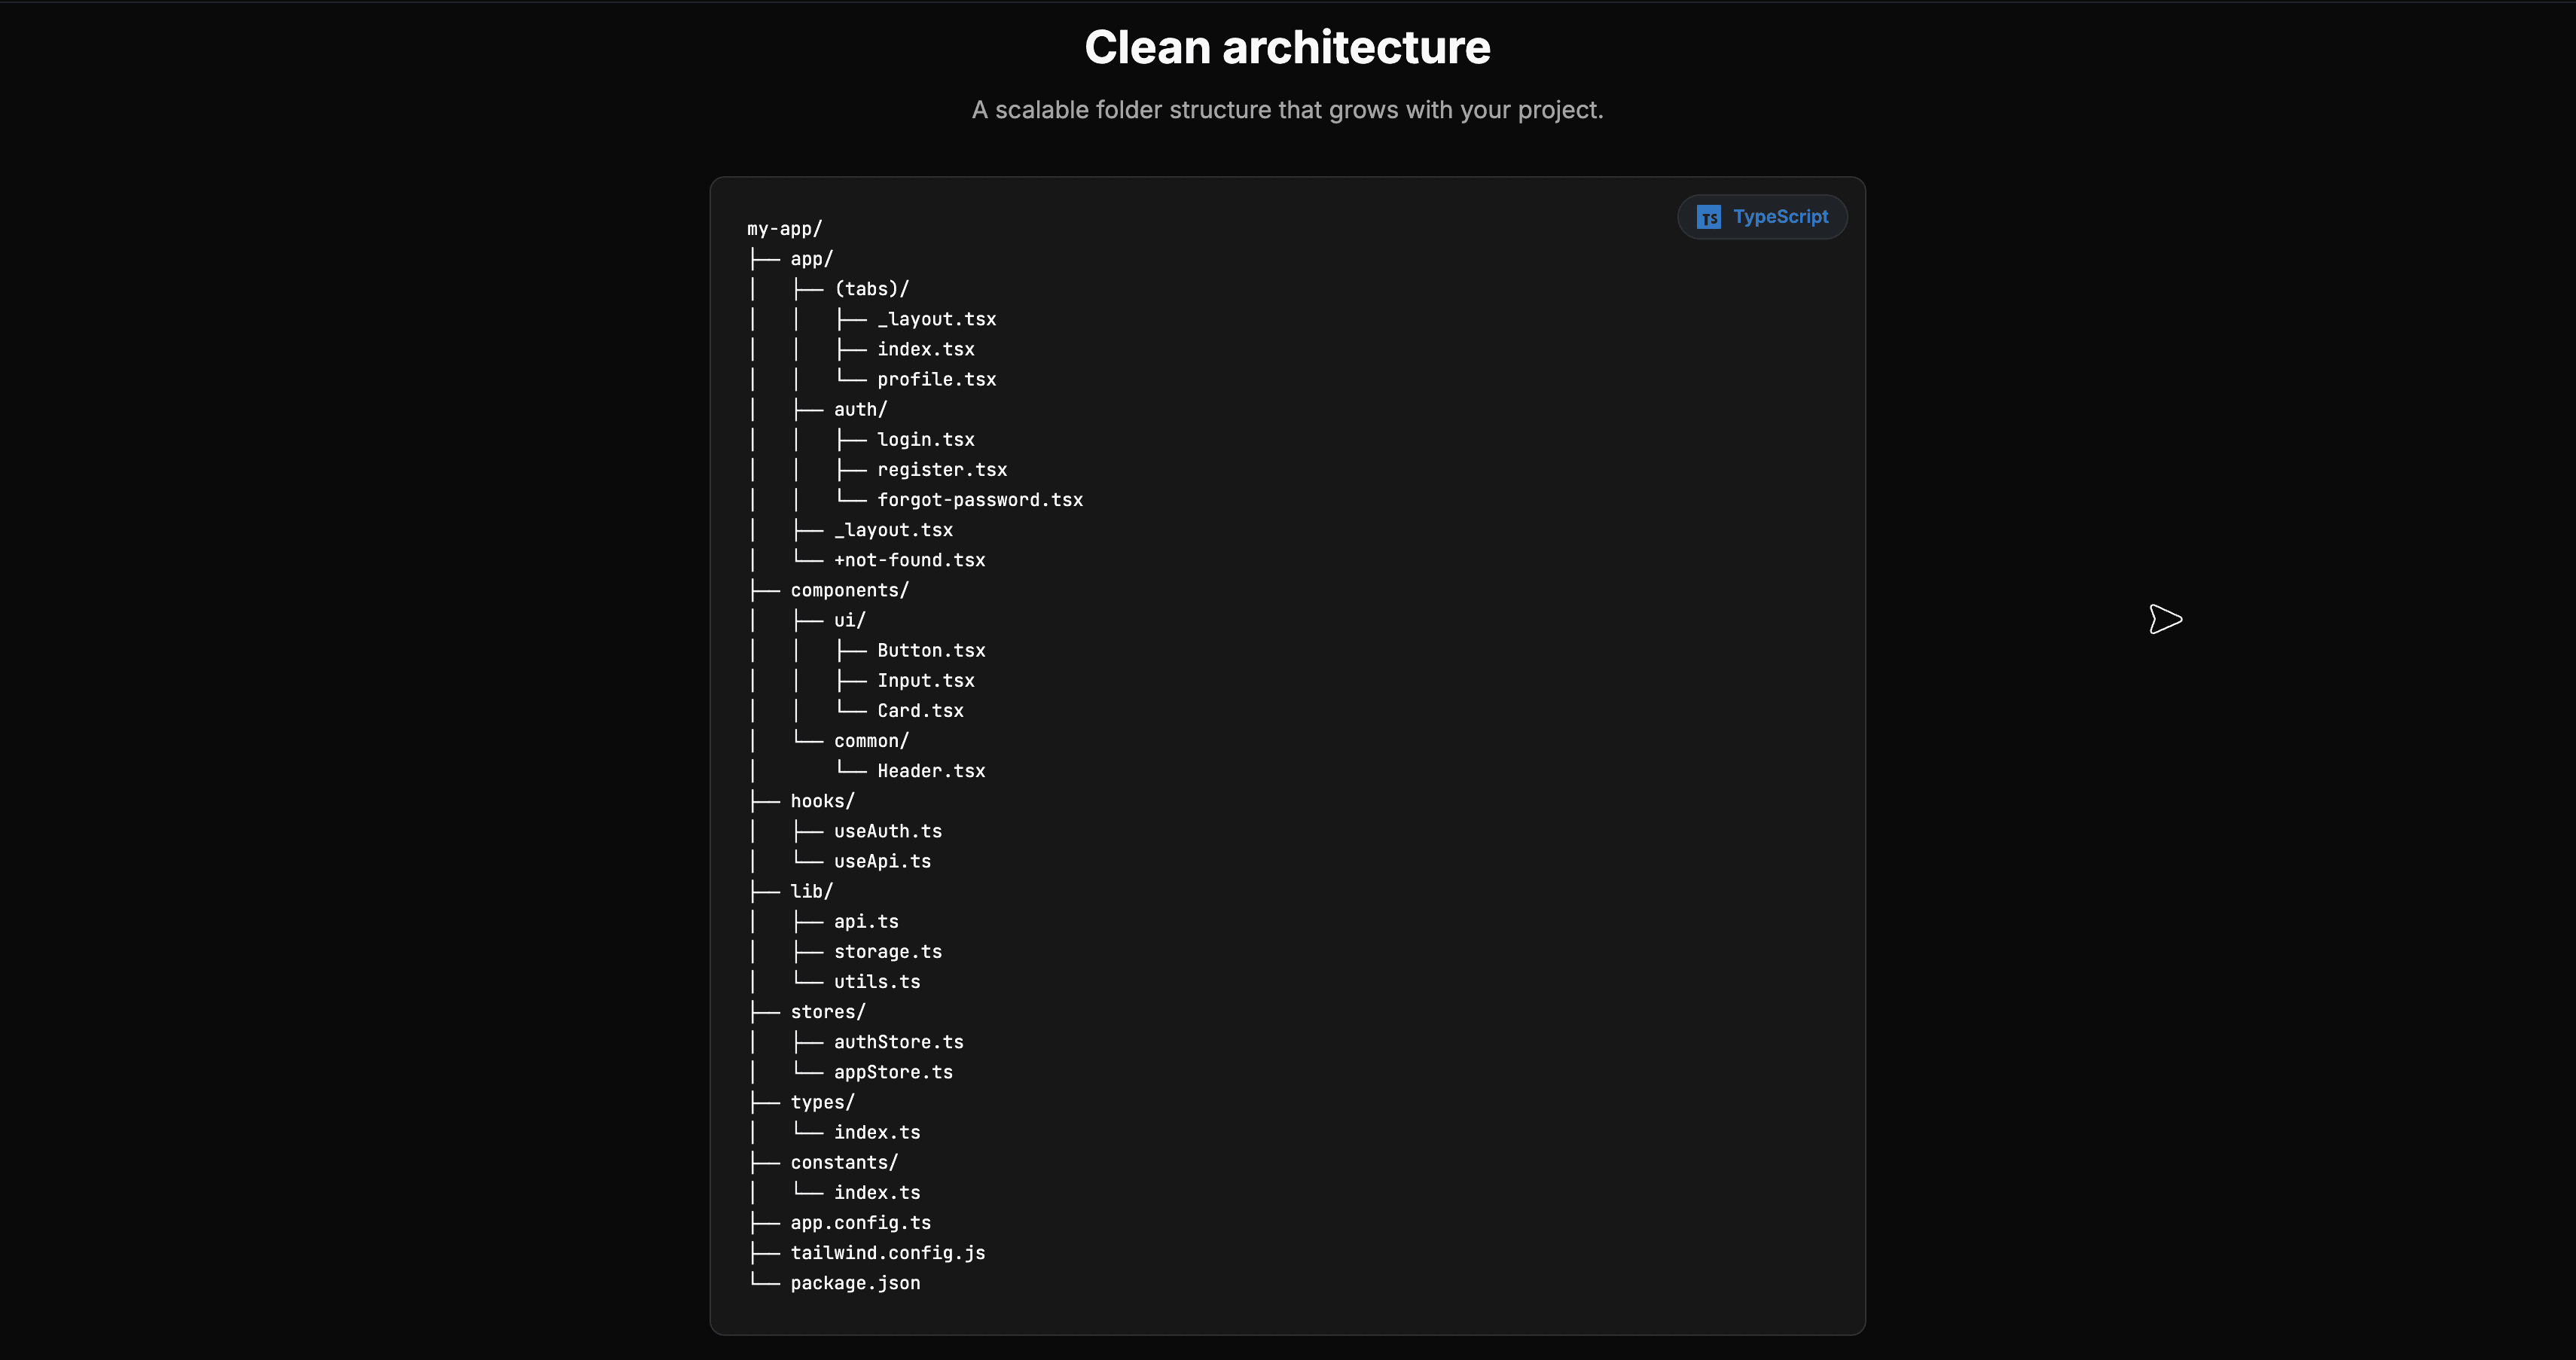2576x1360 pixels.
Task: Select the app/ folder in the tree
Action: coord(812,258)
